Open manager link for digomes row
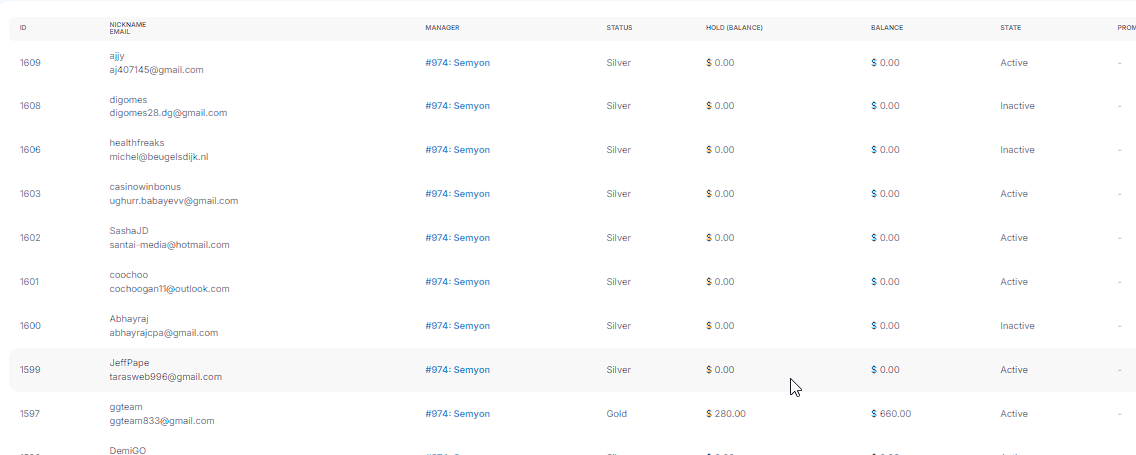This screenshot has height=455, width=1136. 457,106
